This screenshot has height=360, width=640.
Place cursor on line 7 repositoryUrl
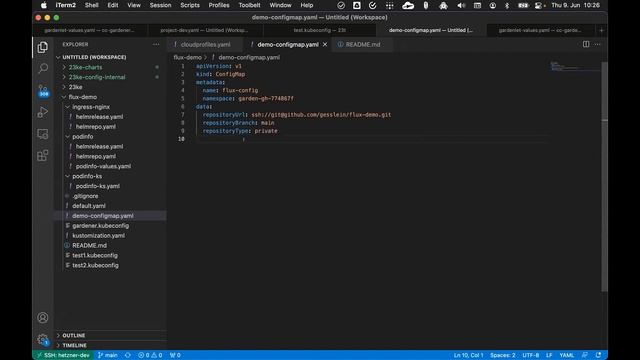pyautogui.click(x=297, y=115)
